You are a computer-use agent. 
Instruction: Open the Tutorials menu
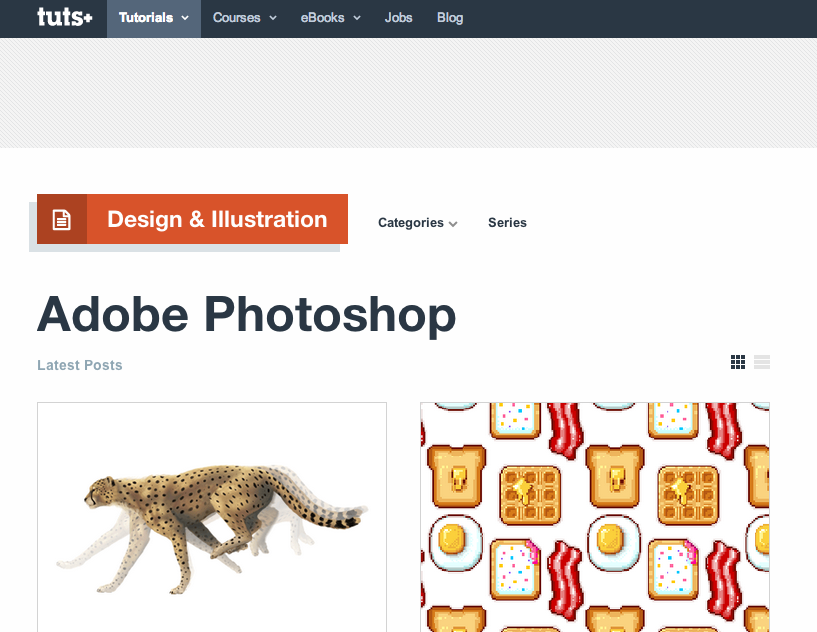154,18
